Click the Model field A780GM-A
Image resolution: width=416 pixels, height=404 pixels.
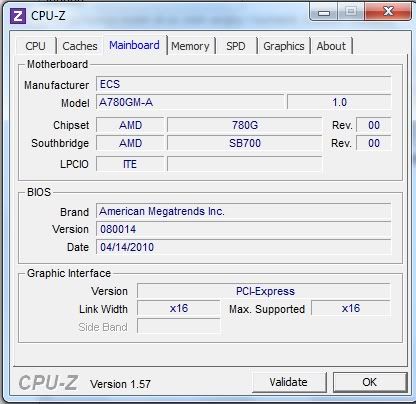190,102
